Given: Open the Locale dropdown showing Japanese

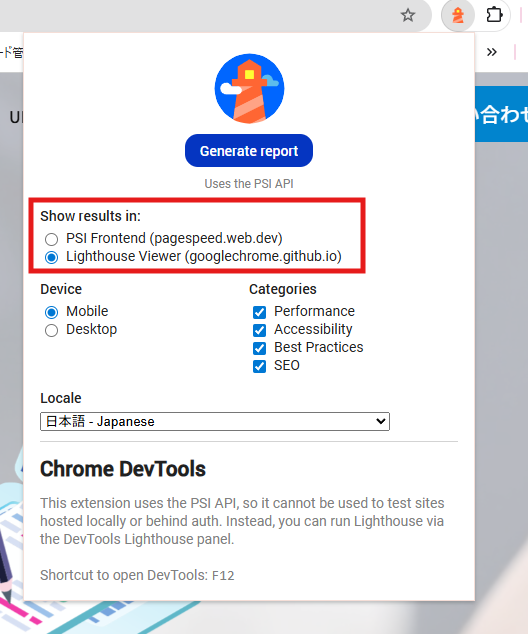Looking at the screenshot, I should [x=215, y=421].
